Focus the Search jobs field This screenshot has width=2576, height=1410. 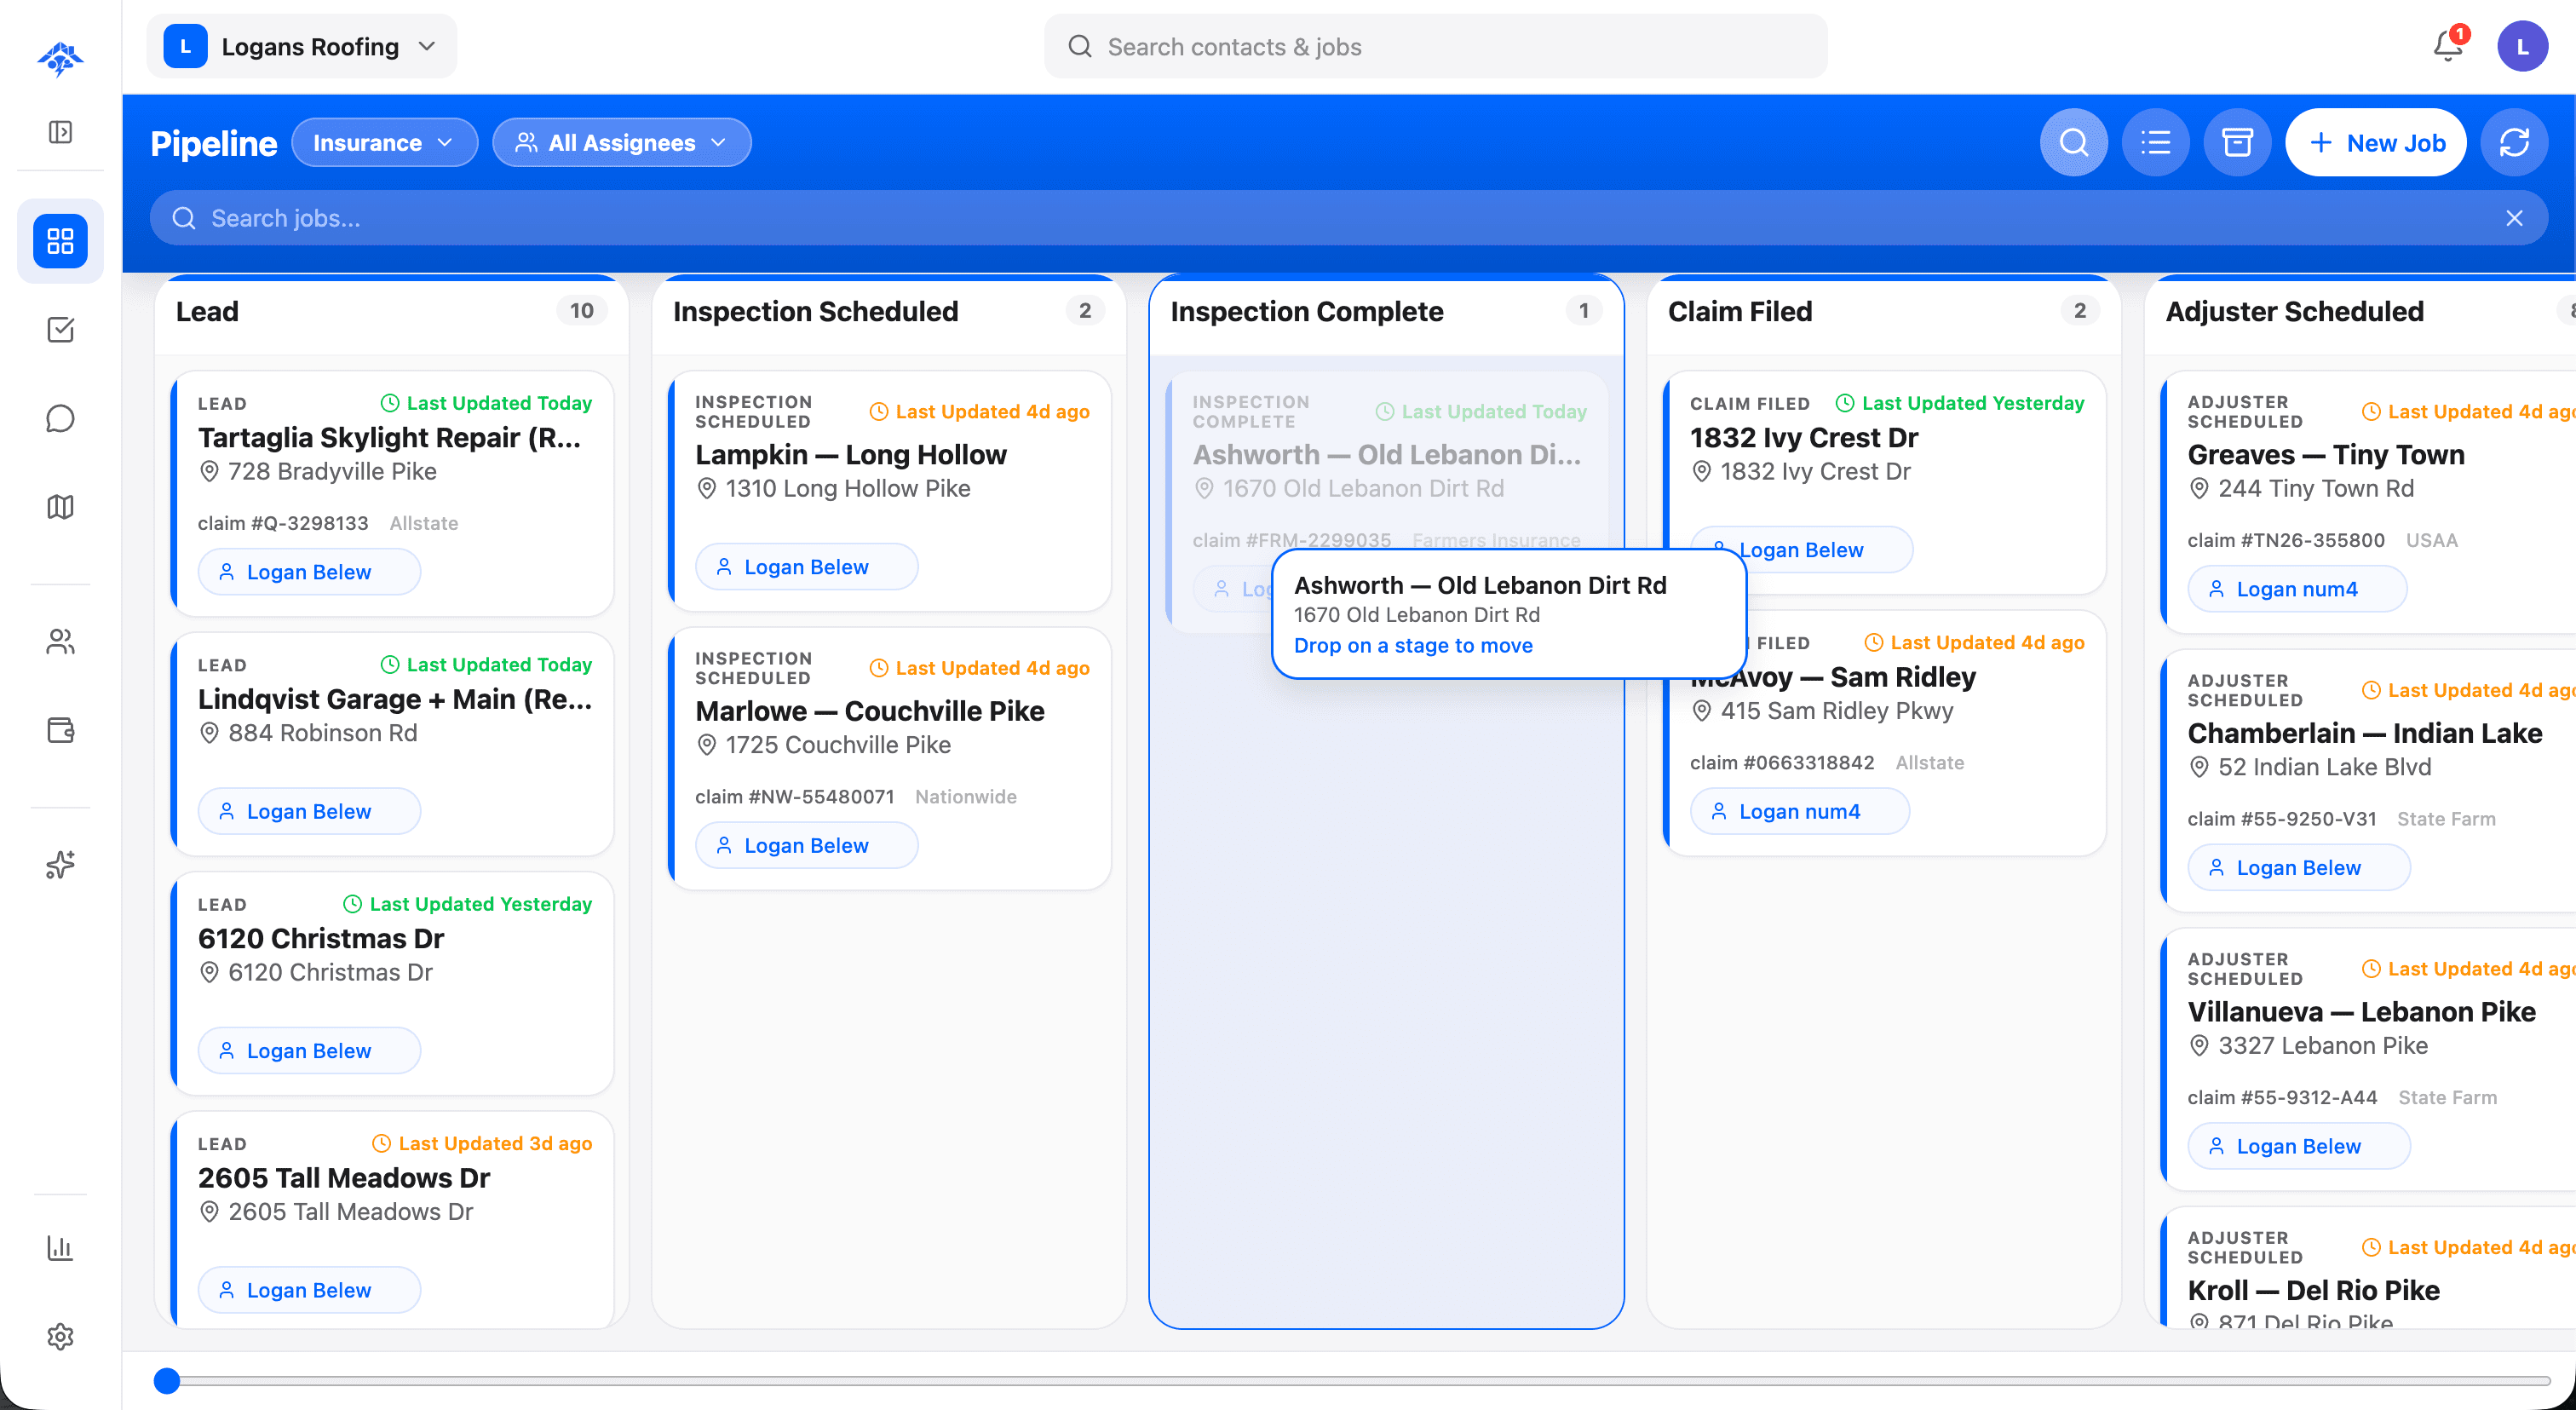point(1348,218)
